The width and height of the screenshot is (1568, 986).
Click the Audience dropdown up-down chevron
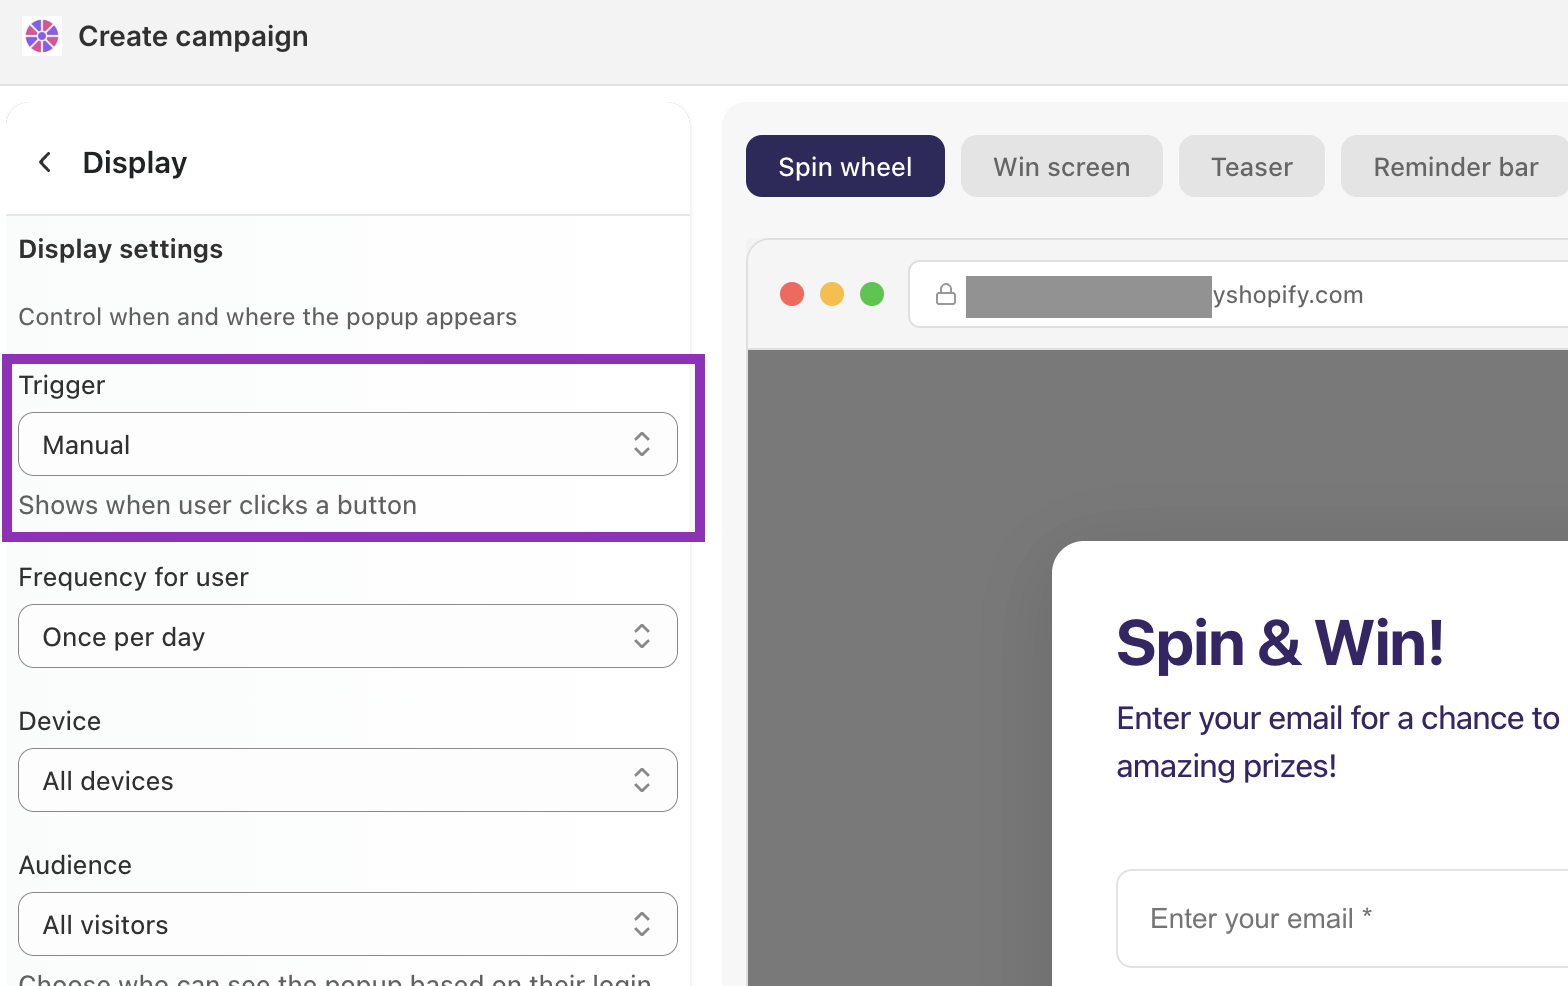[642, 924]
